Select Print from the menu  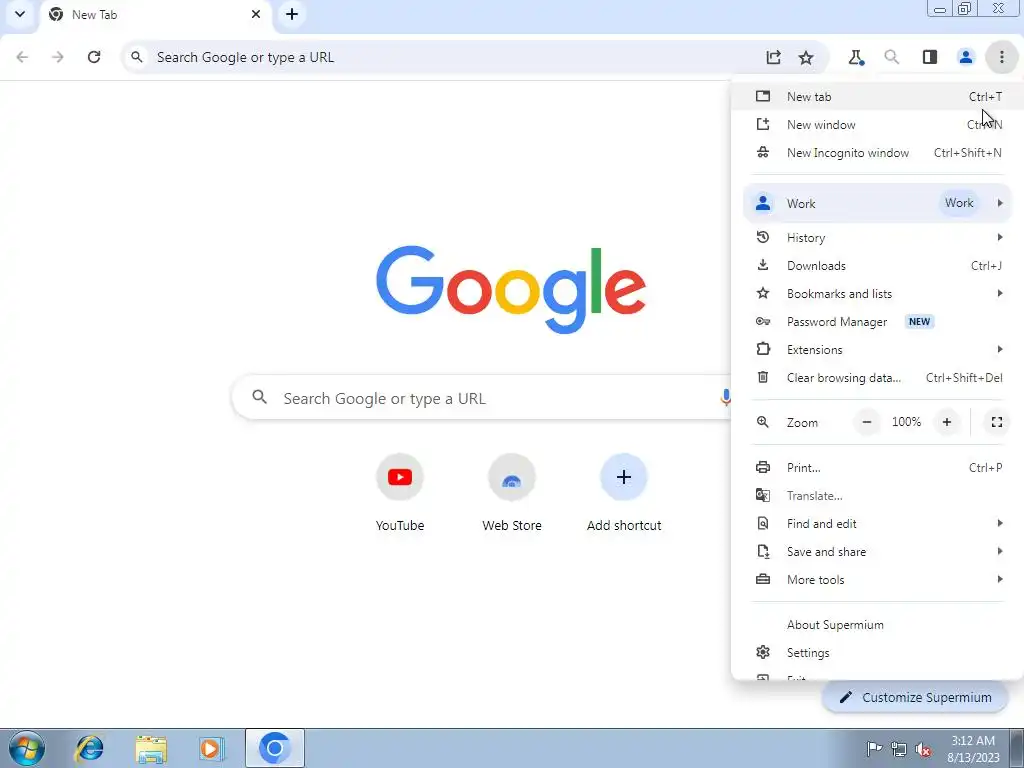pyautogui.click(x=878, y=468)
